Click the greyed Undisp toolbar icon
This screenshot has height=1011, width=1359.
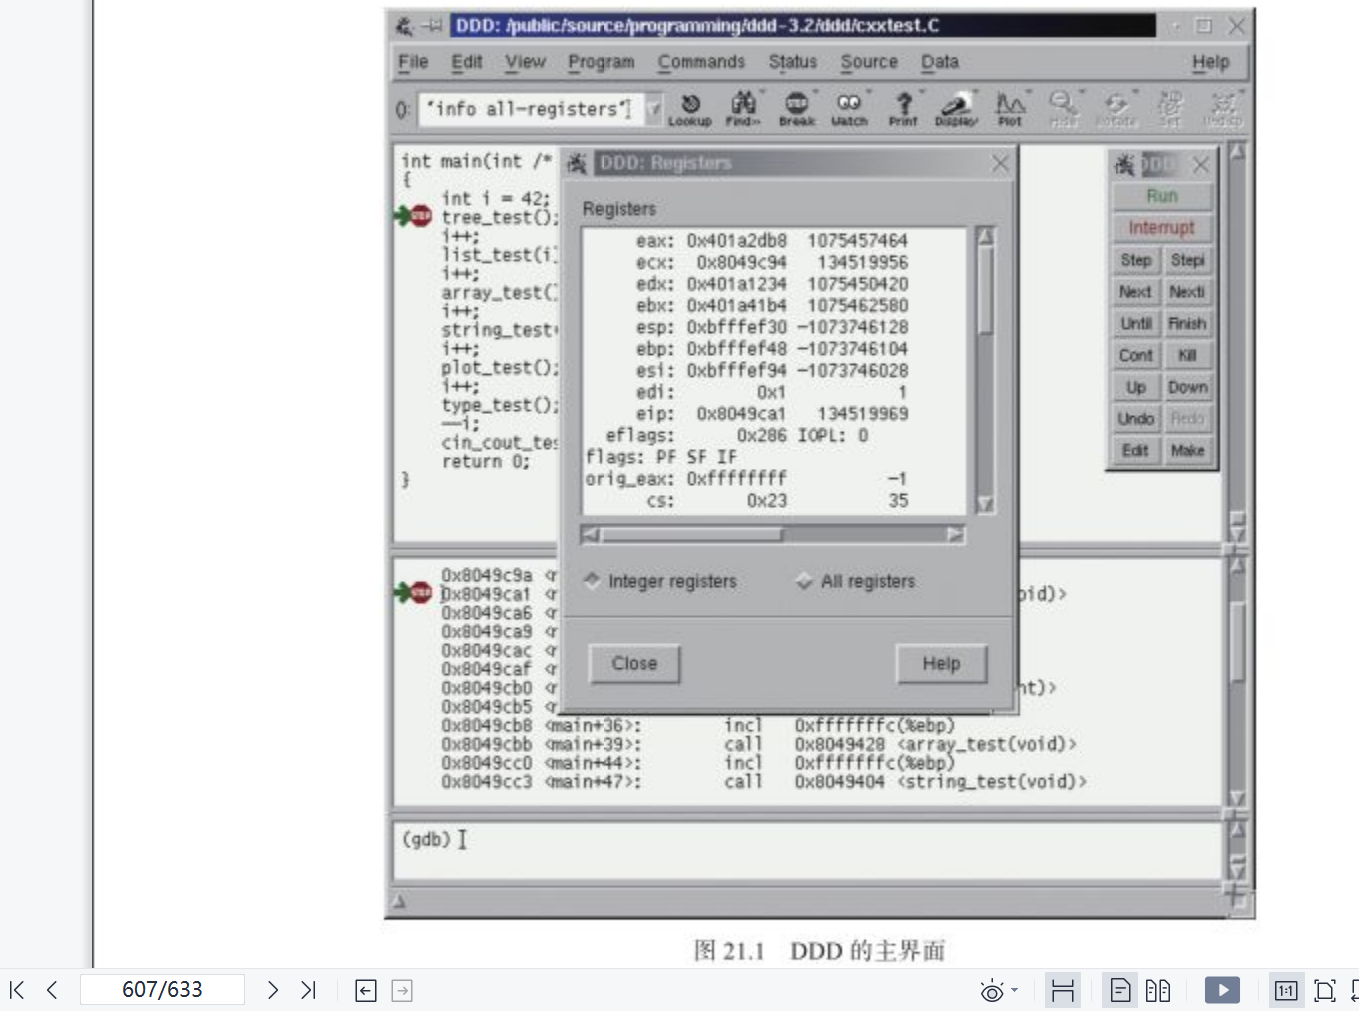point(1222,108)
